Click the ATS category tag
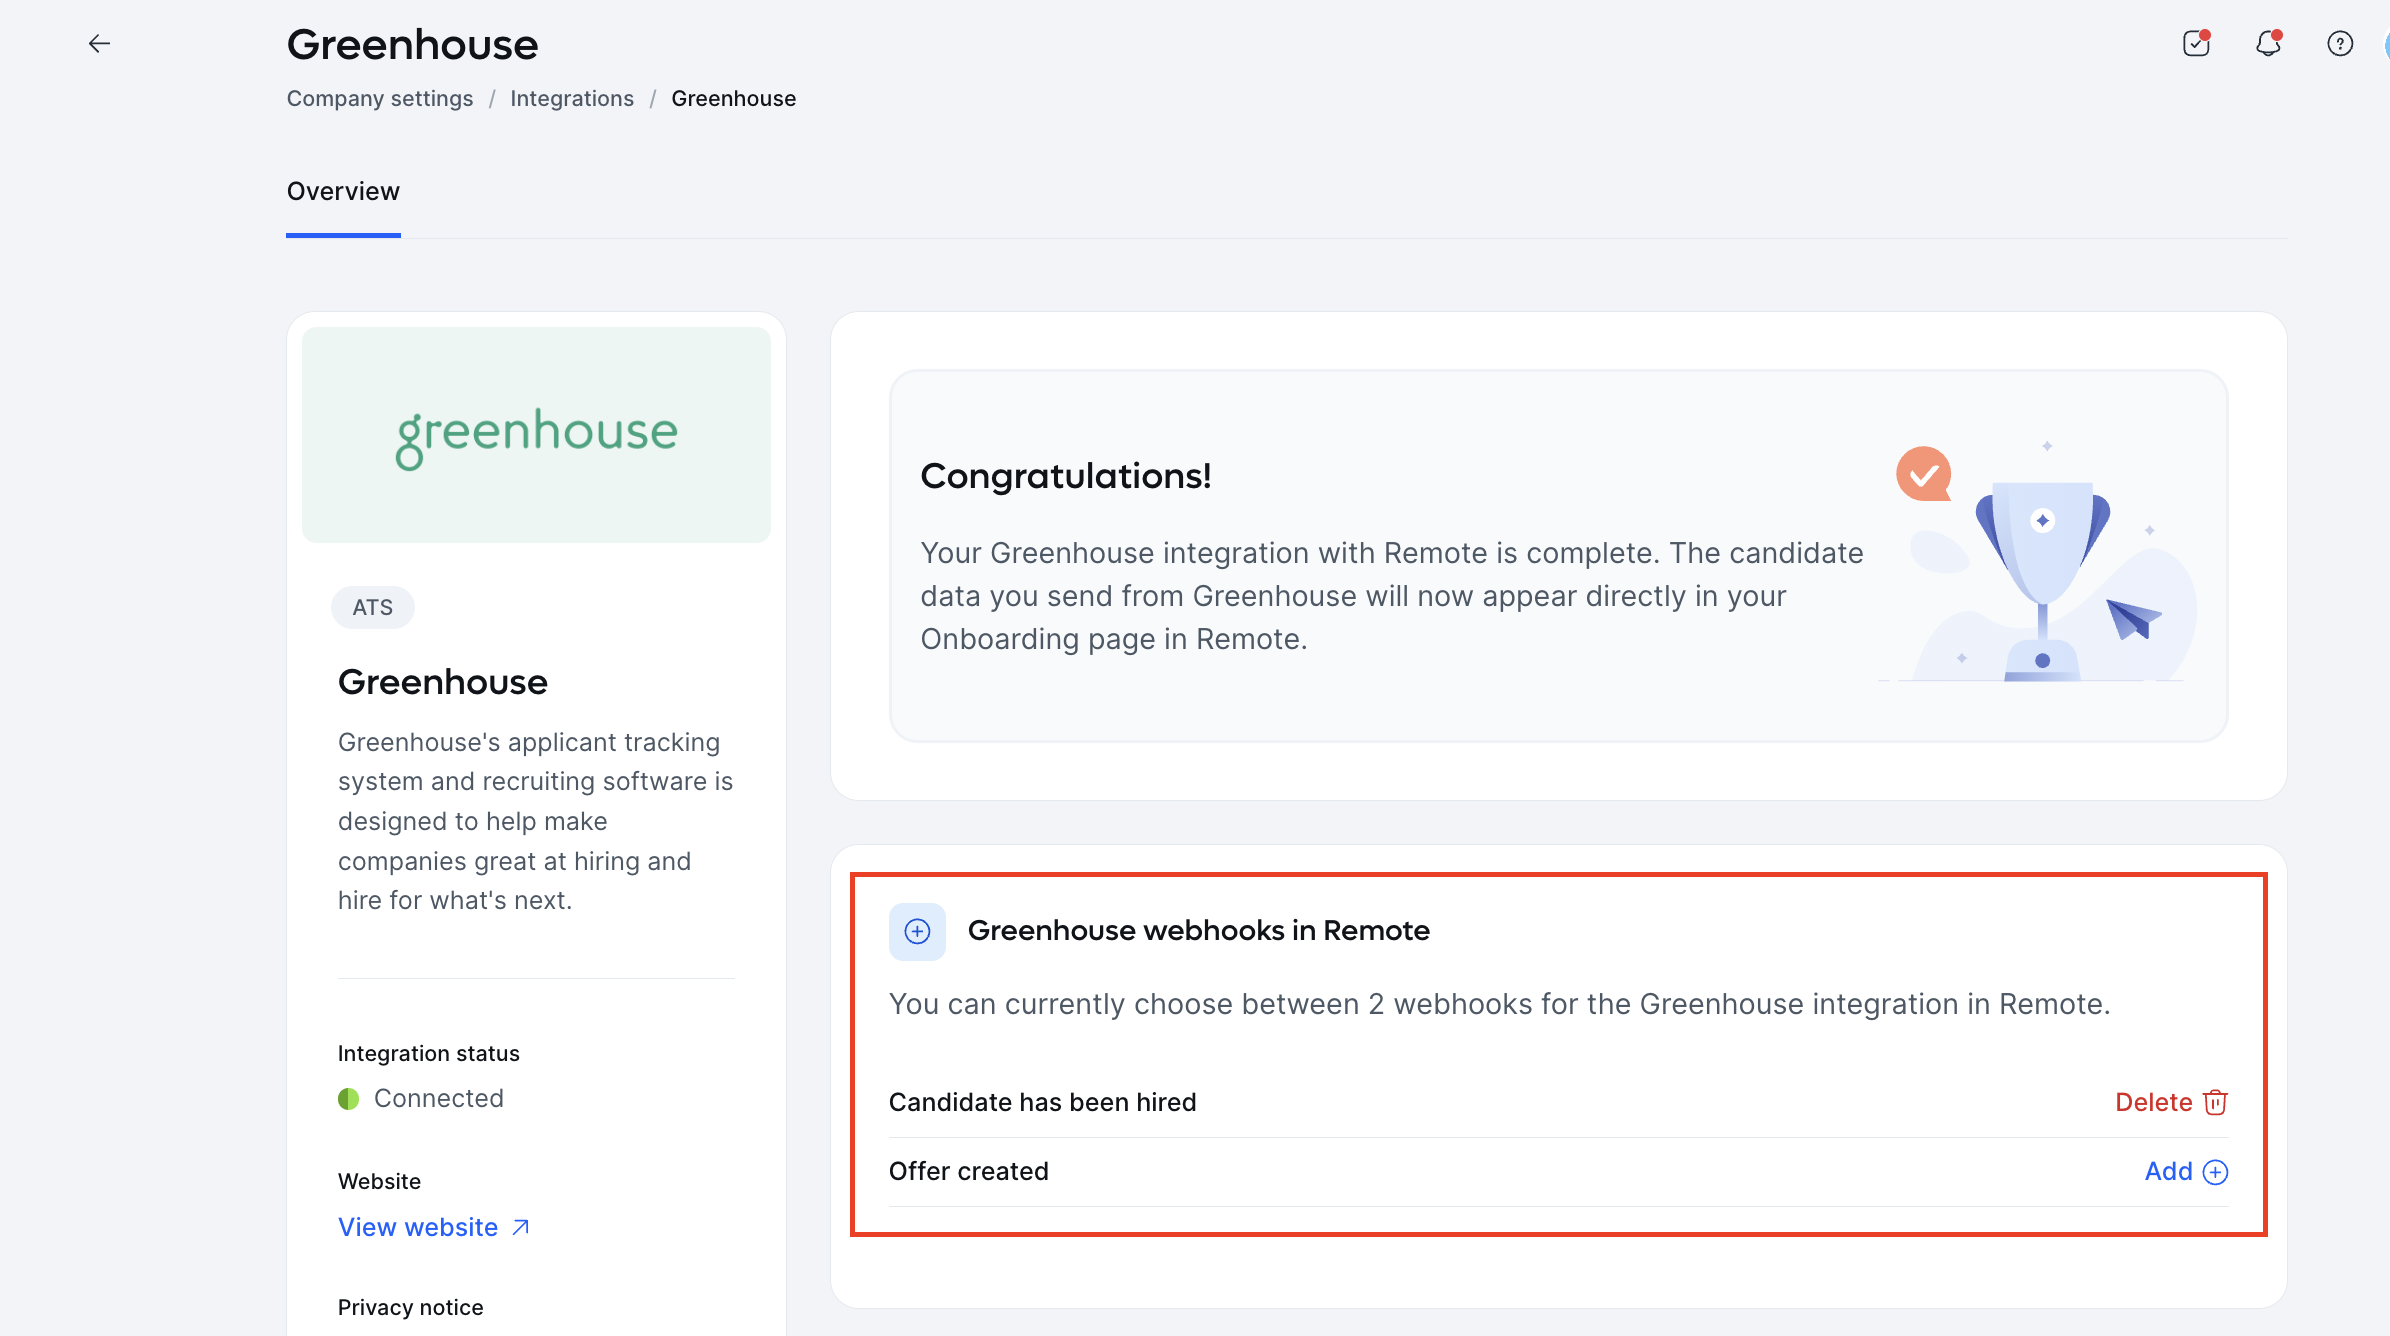2390x1336 pixels. (373, 608)
